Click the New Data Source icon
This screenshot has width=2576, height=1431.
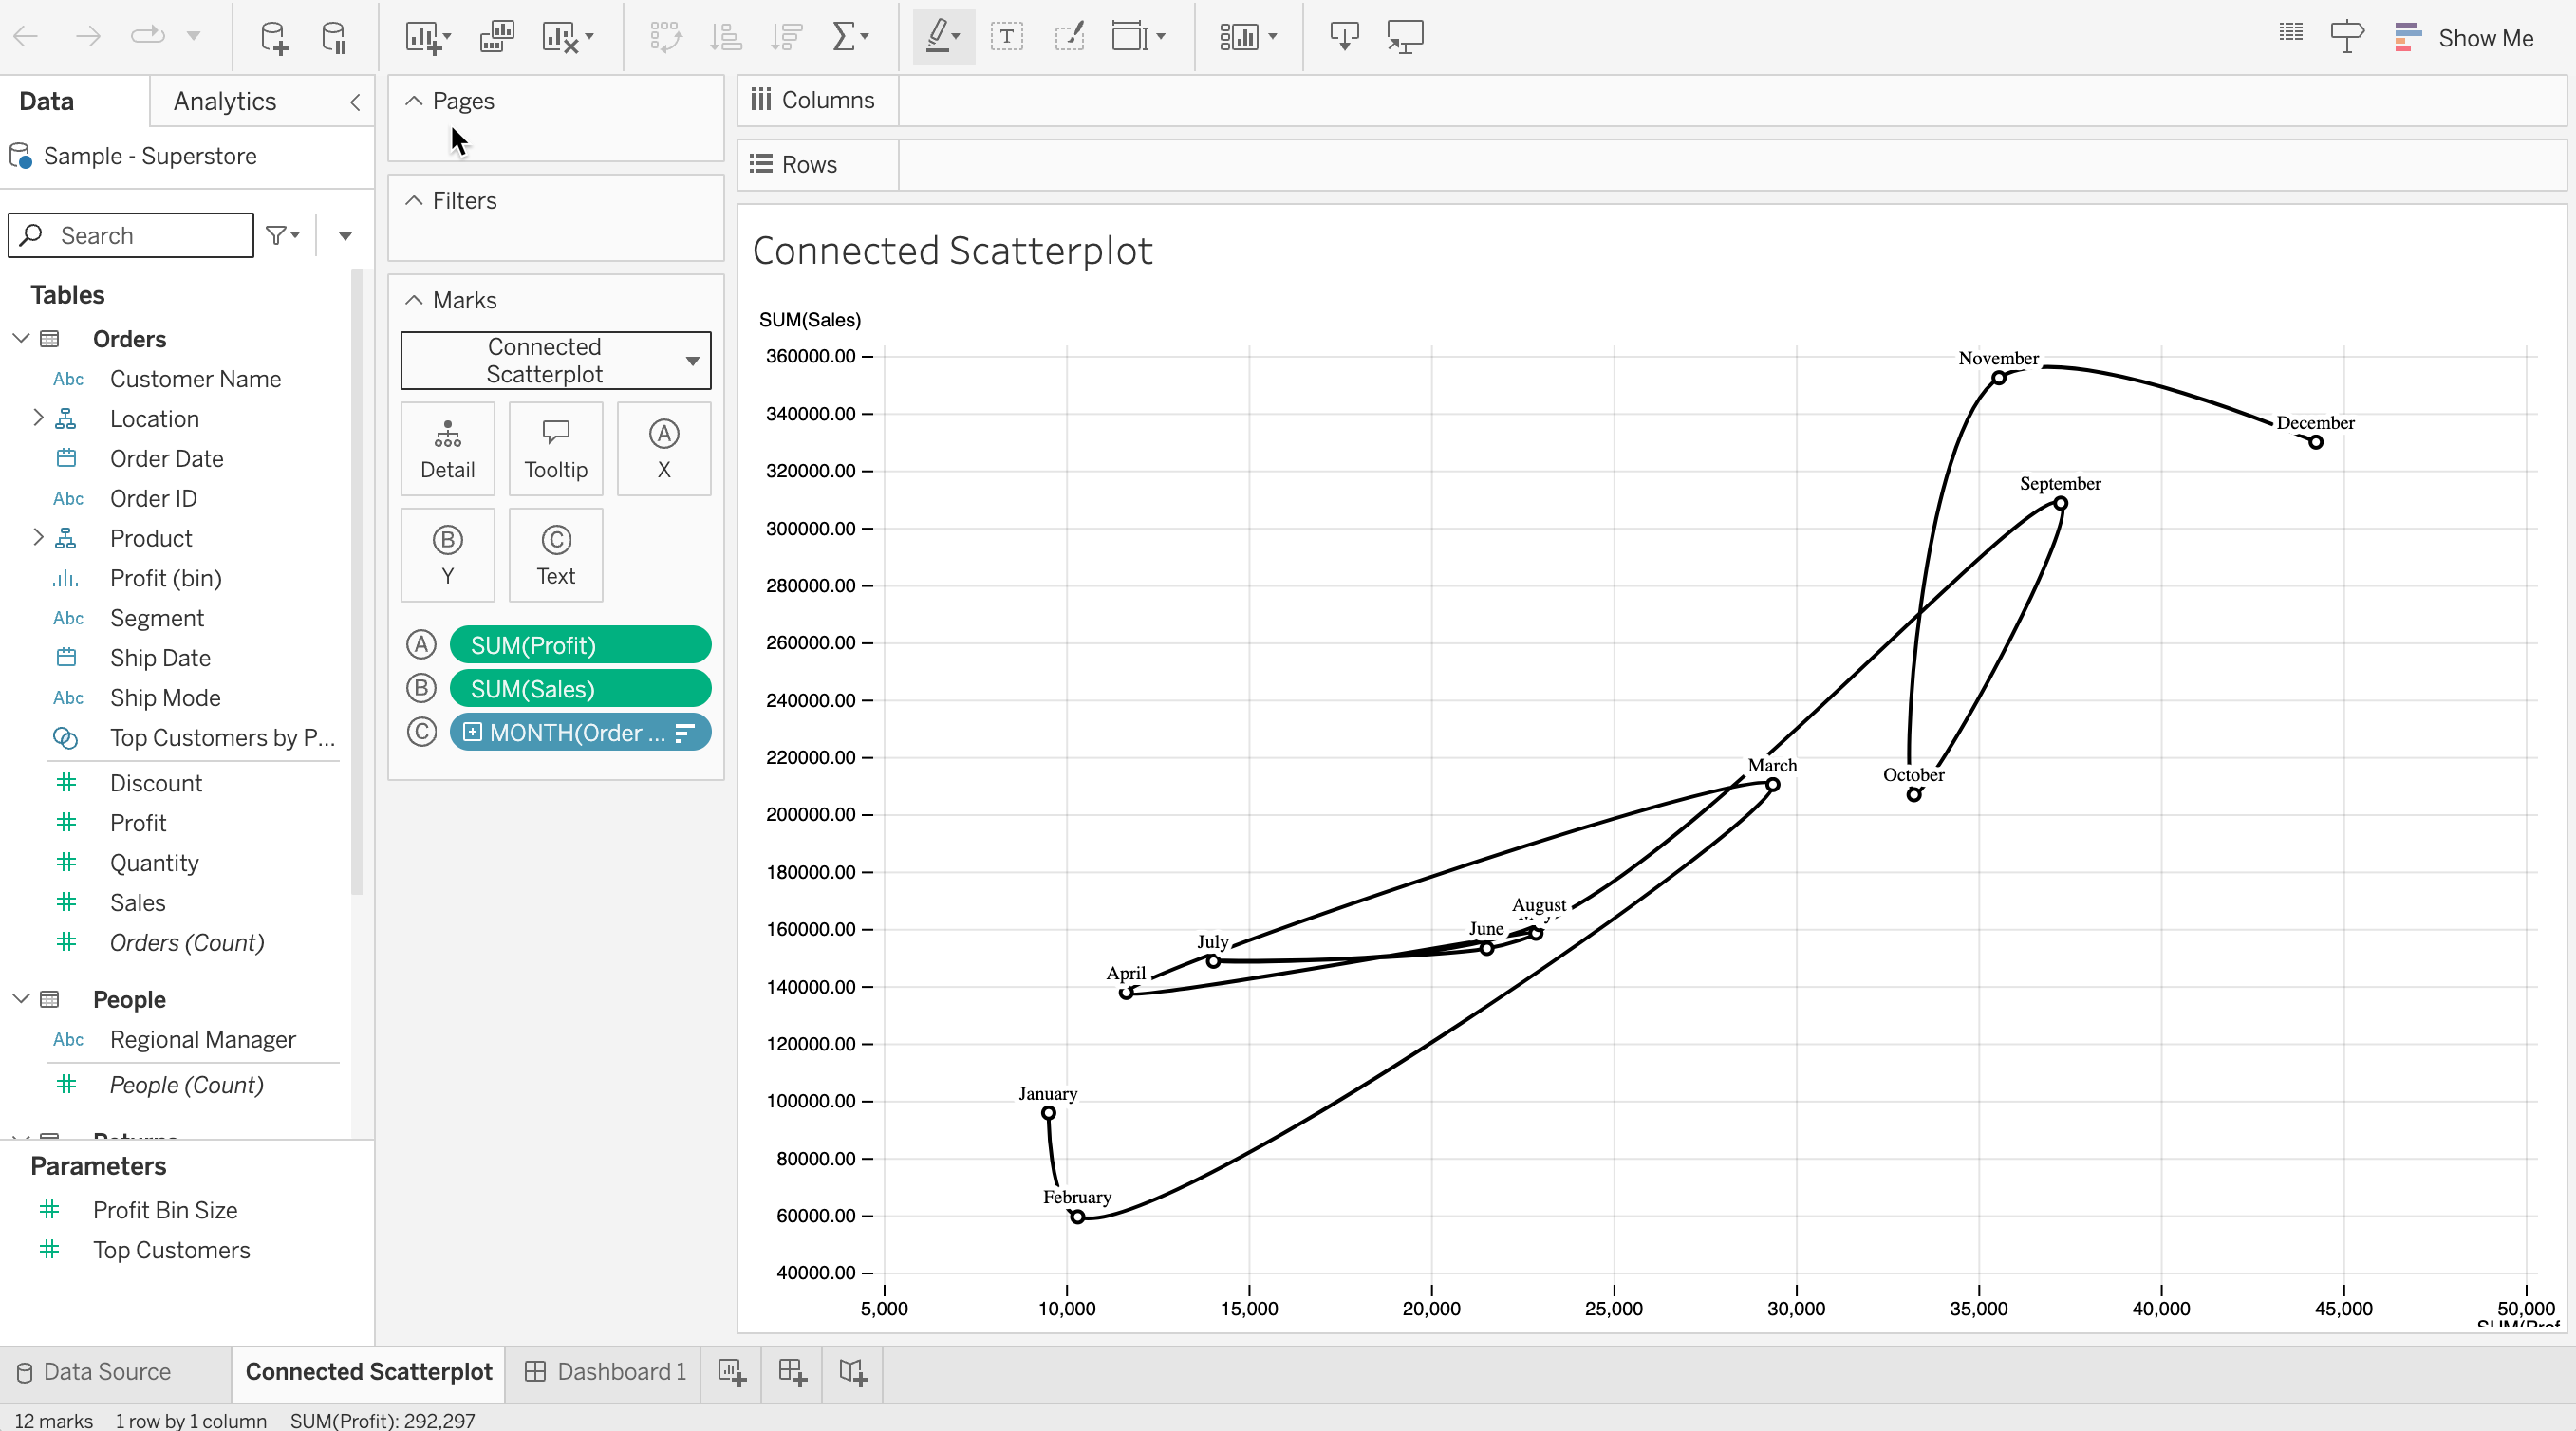[273, 37]
